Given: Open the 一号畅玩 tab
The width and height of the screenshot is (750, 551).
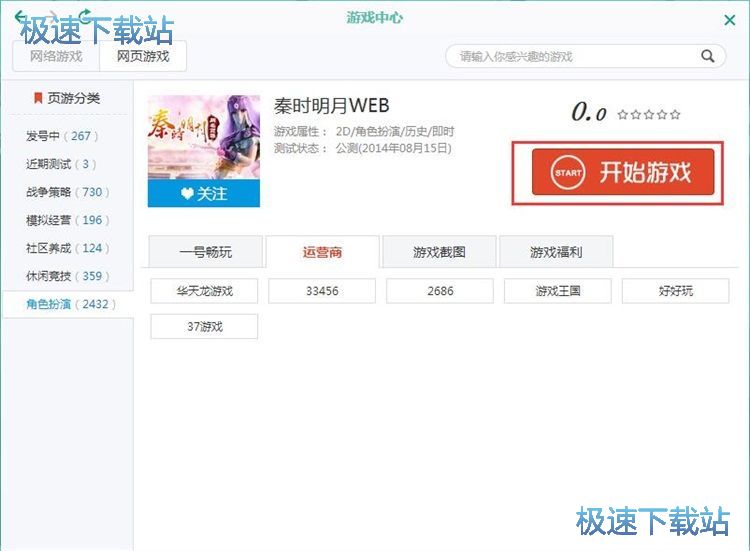Looking at the screenshot, I should [206, 252].
